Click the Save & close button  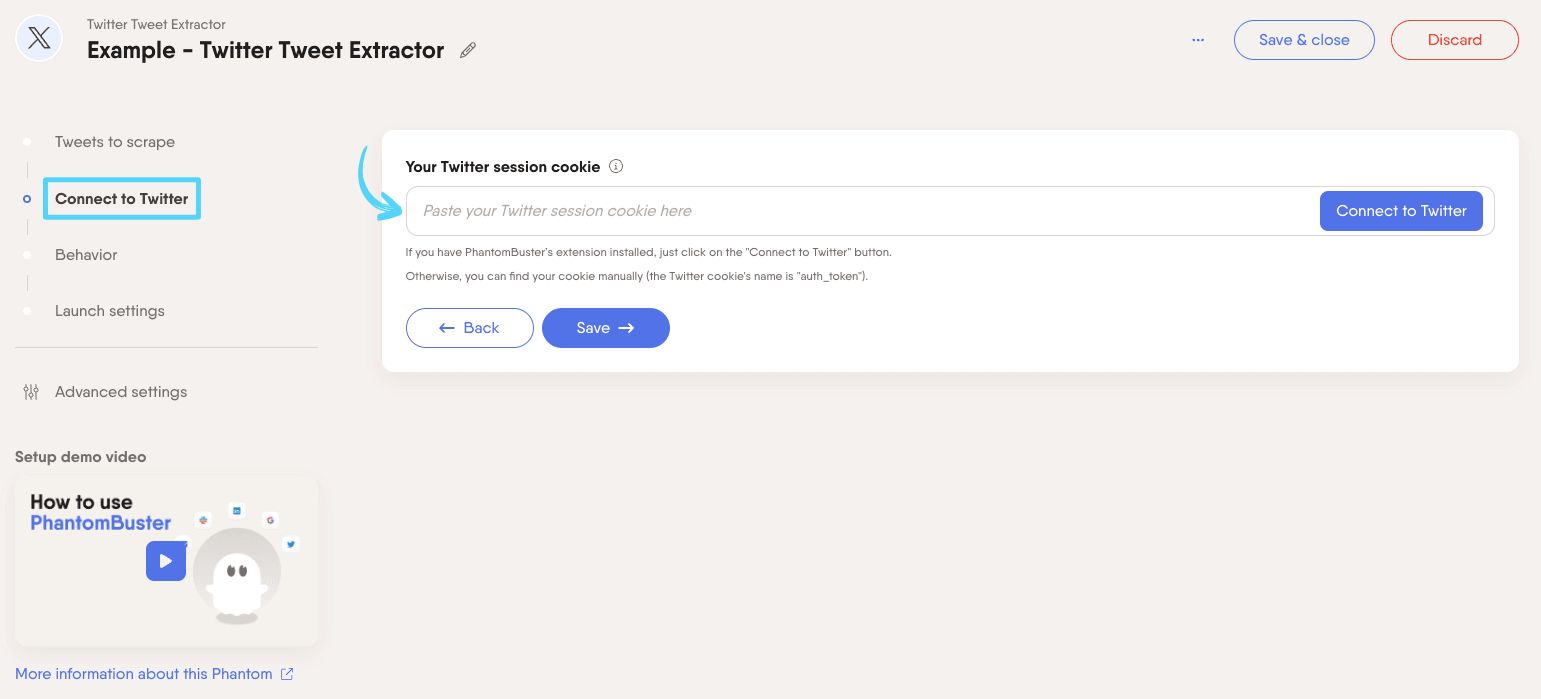[x=1303, y=40]
